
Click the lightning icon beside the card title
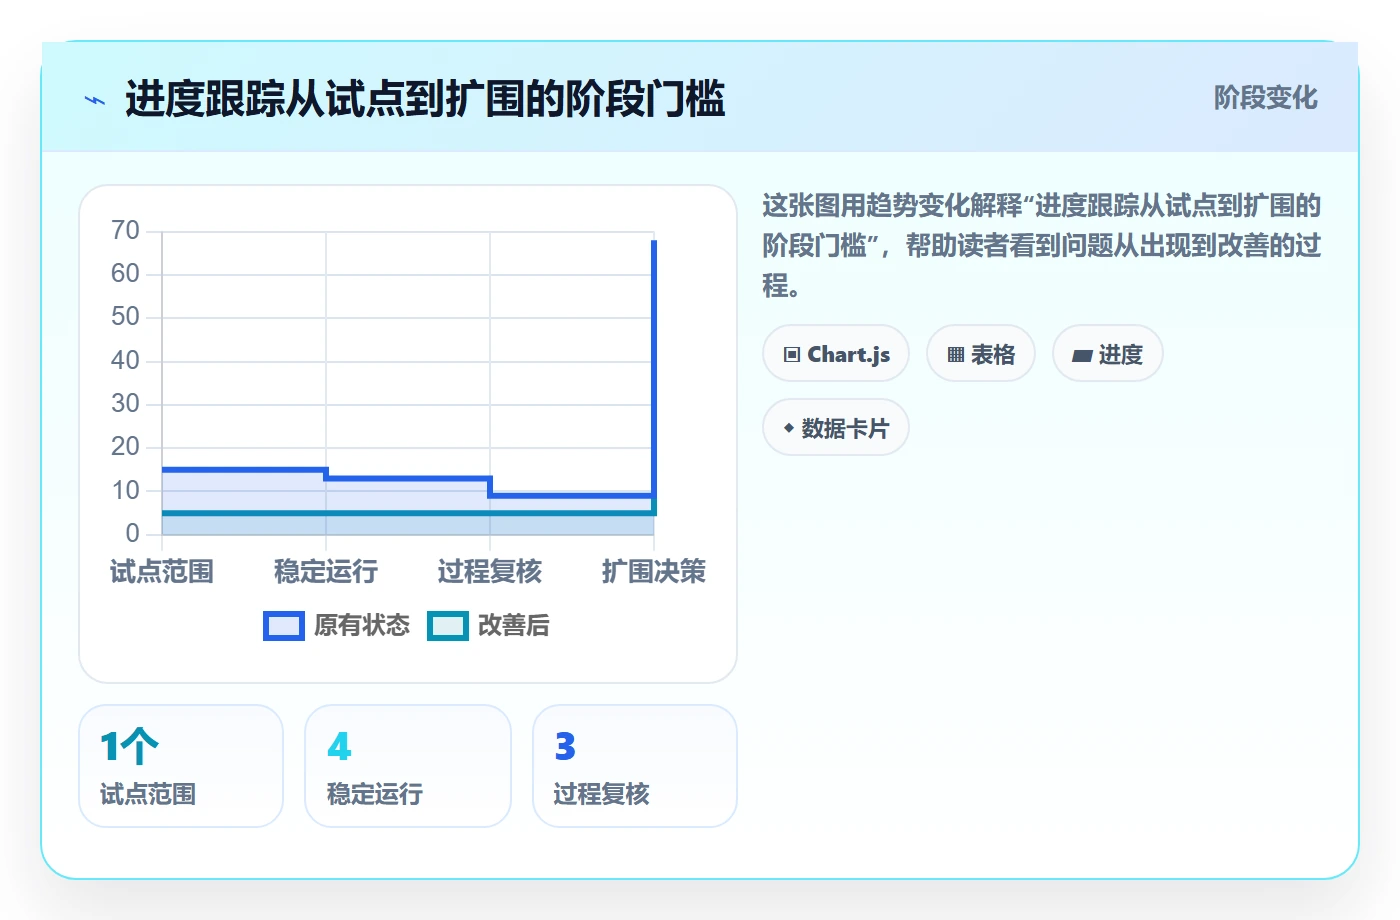pos(95,100)
